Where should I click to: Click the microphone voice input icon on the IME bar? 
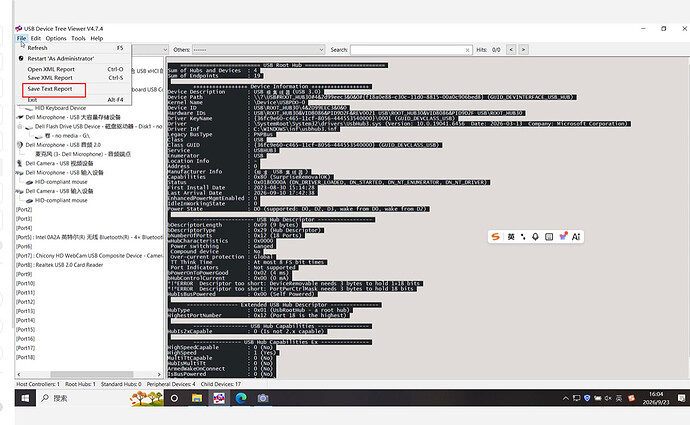pyautogui.click(x=535, y=237)
